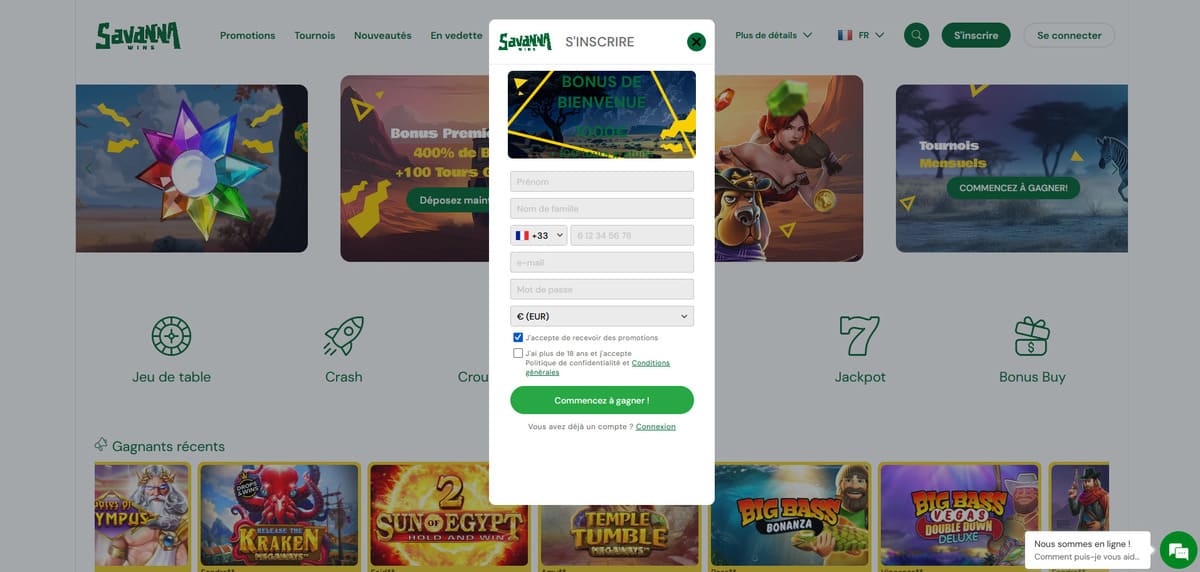Screen dimensions: 1200x572
Task: Expand the Plus de détails menu
Action: [773, 35]
